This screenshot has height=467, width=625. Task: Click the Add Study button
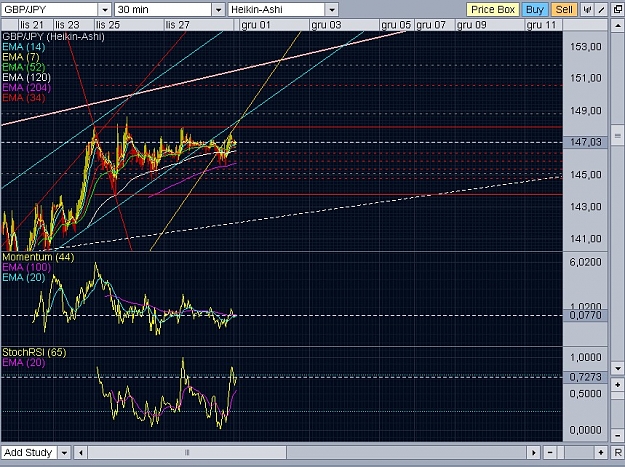pos(29,453)
